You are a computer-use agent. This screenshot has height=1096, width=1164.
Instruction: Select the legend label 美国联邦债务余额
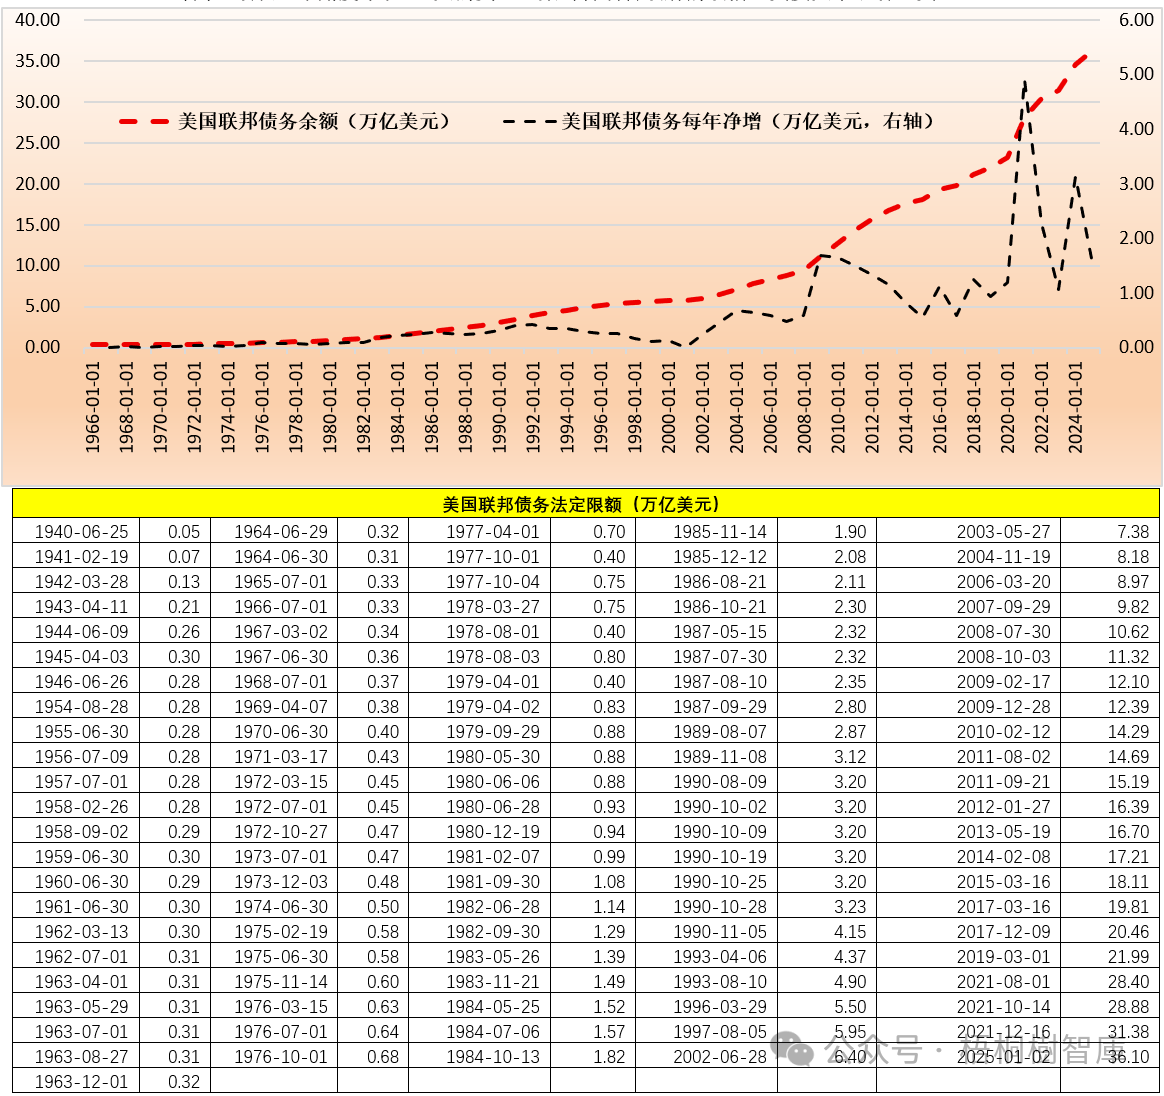313,121
